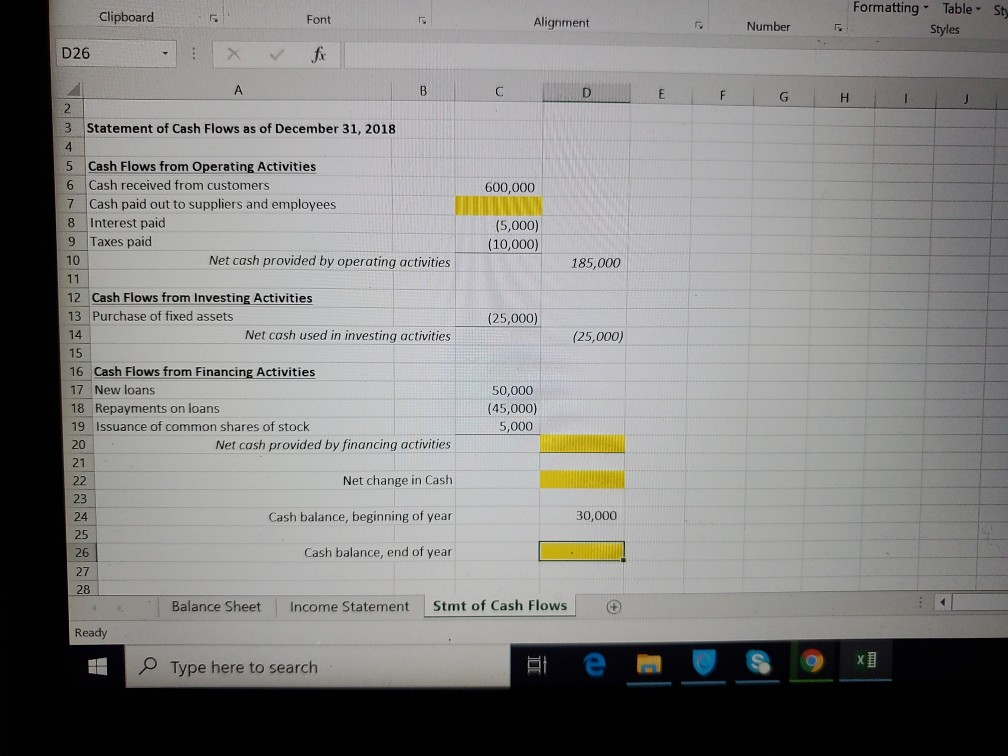Image resolution: width=1008 pixels, height=756 pixels.
Task: Select row 26 header
Action: pyautogui.click(x=82, y=552)
